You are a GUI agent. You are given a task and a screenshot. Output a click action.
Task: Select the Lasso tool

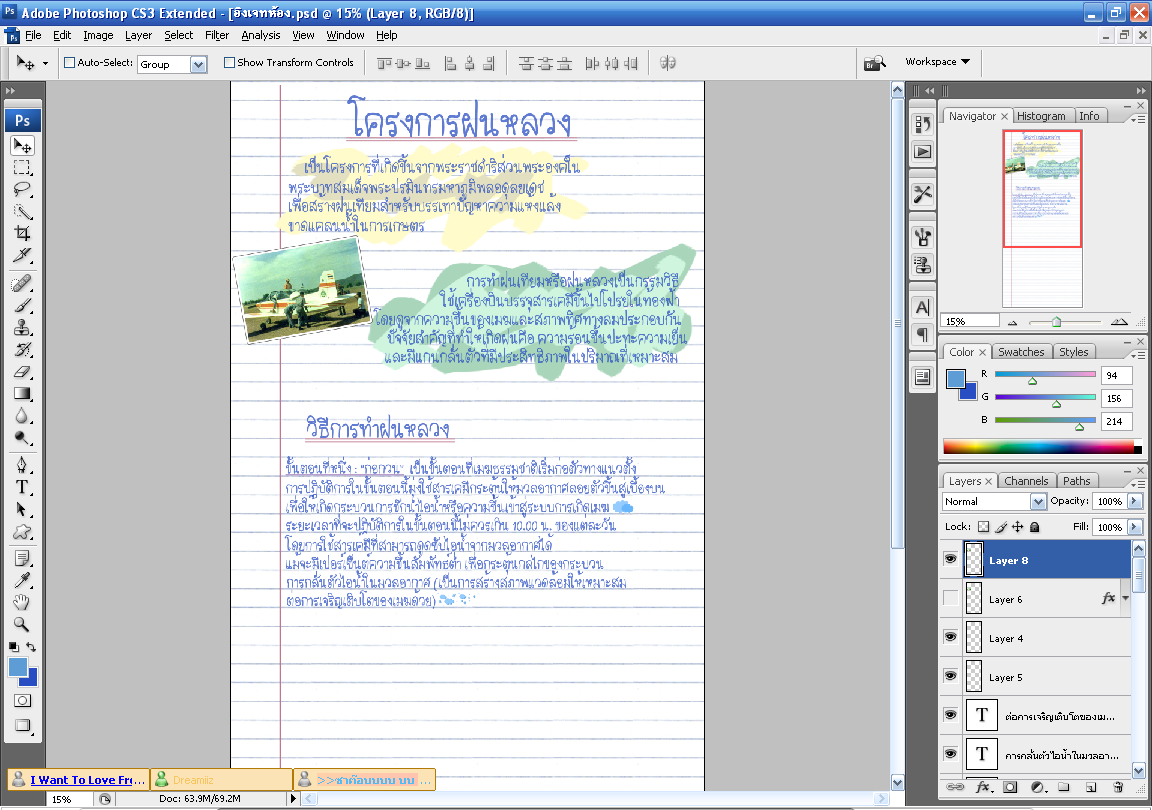click(x=22, y=190)
